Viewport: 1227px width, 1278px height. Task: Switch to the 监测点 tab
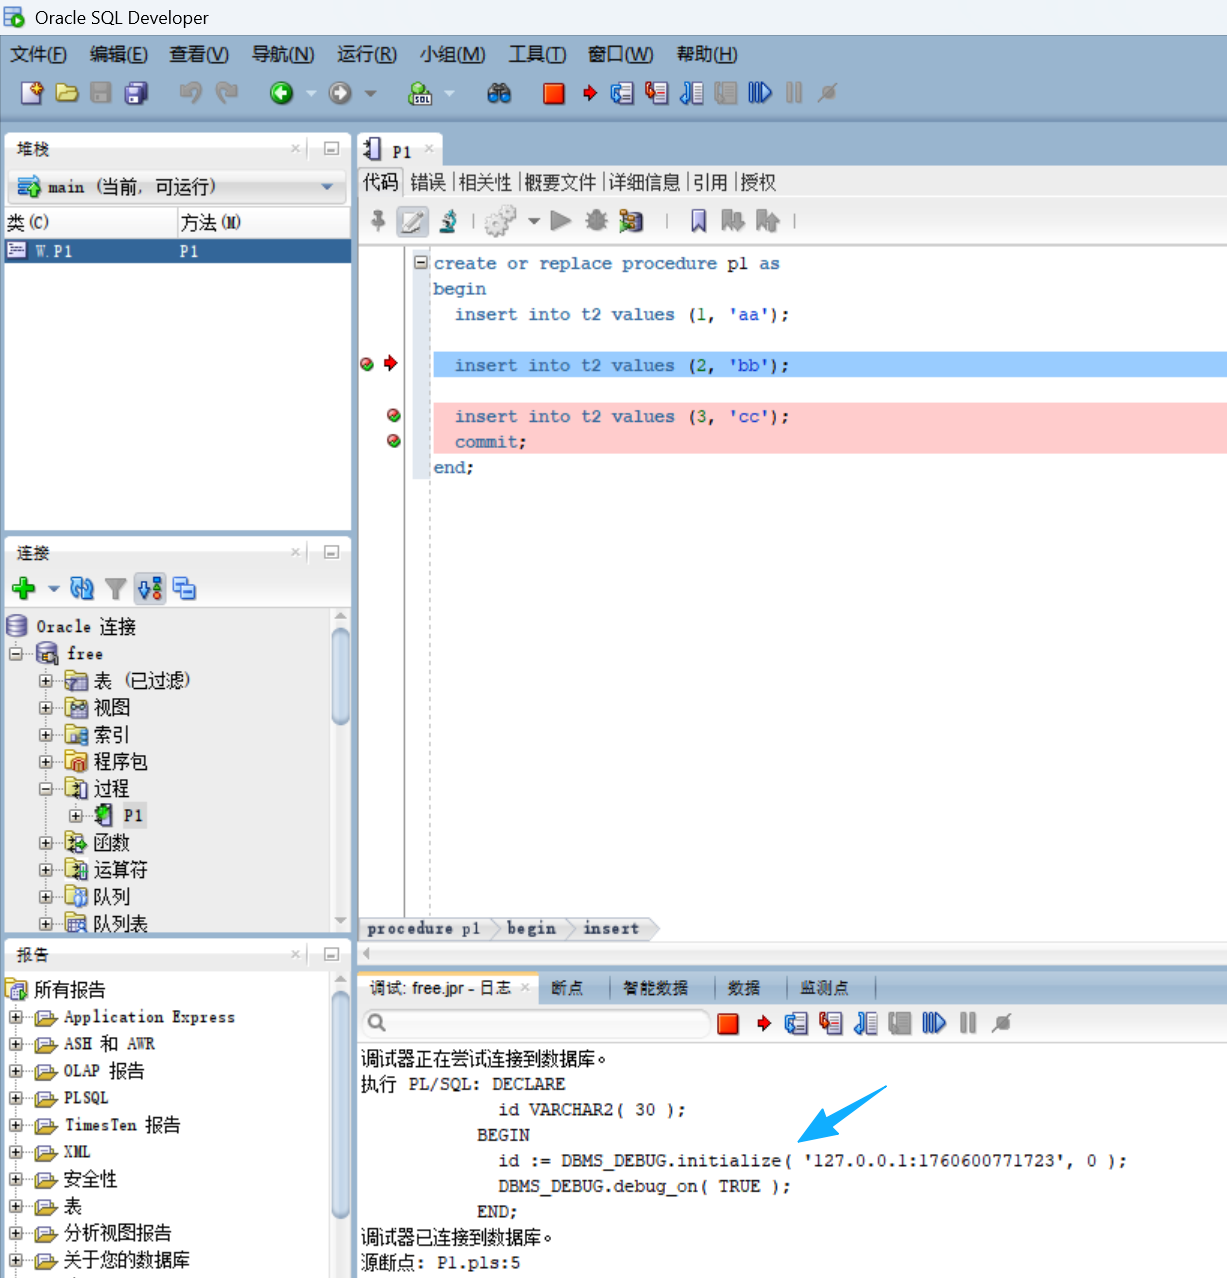824,988
